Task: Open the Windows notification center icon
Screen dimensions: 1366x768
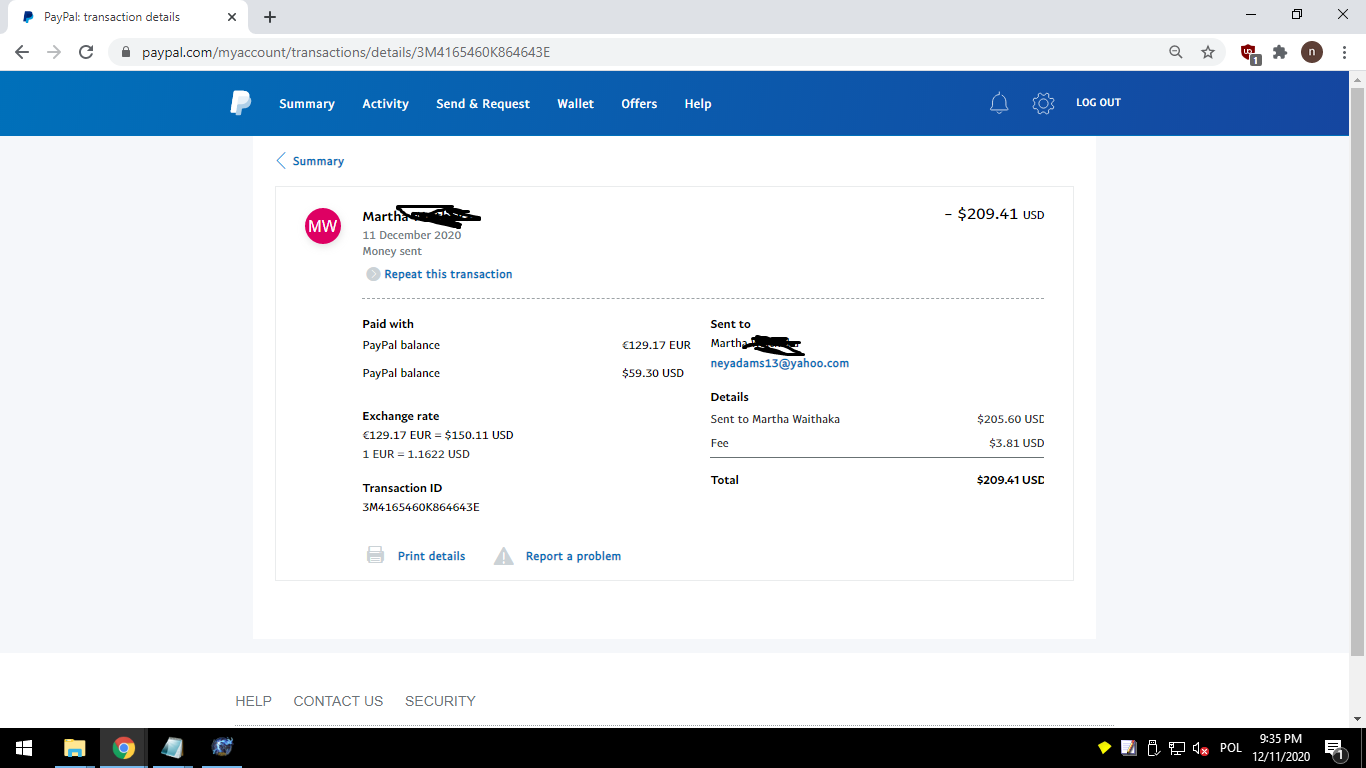Action: tap(1334, 748)
